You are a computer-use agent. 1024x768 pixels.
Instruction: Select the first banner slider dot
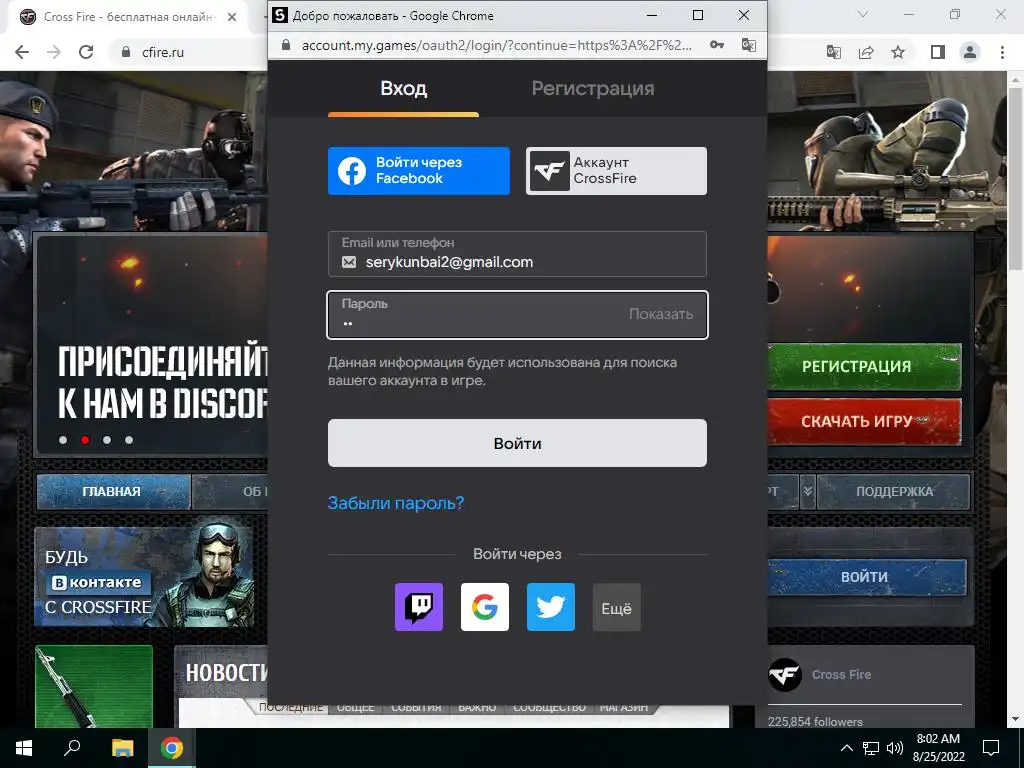pyautogui.click(x=63, y=440)
